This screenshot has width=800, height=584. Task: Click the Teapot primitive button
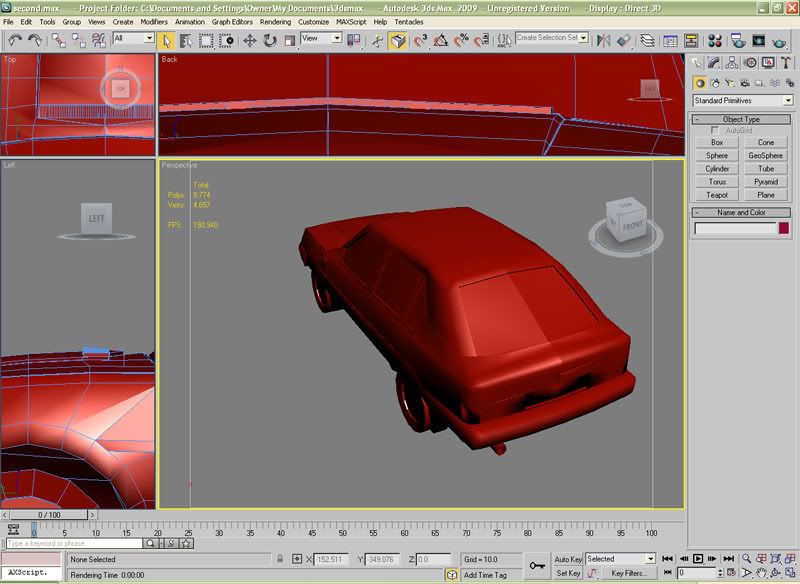(x=717, y=195)
